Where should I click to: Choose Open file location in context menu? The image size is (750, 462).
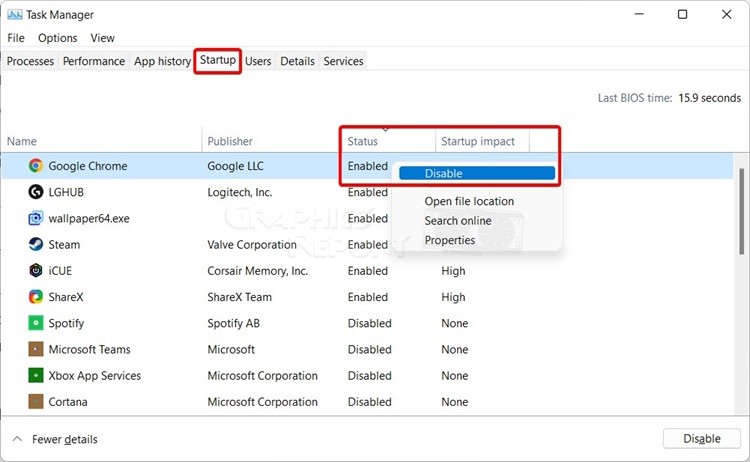[469, 201]
